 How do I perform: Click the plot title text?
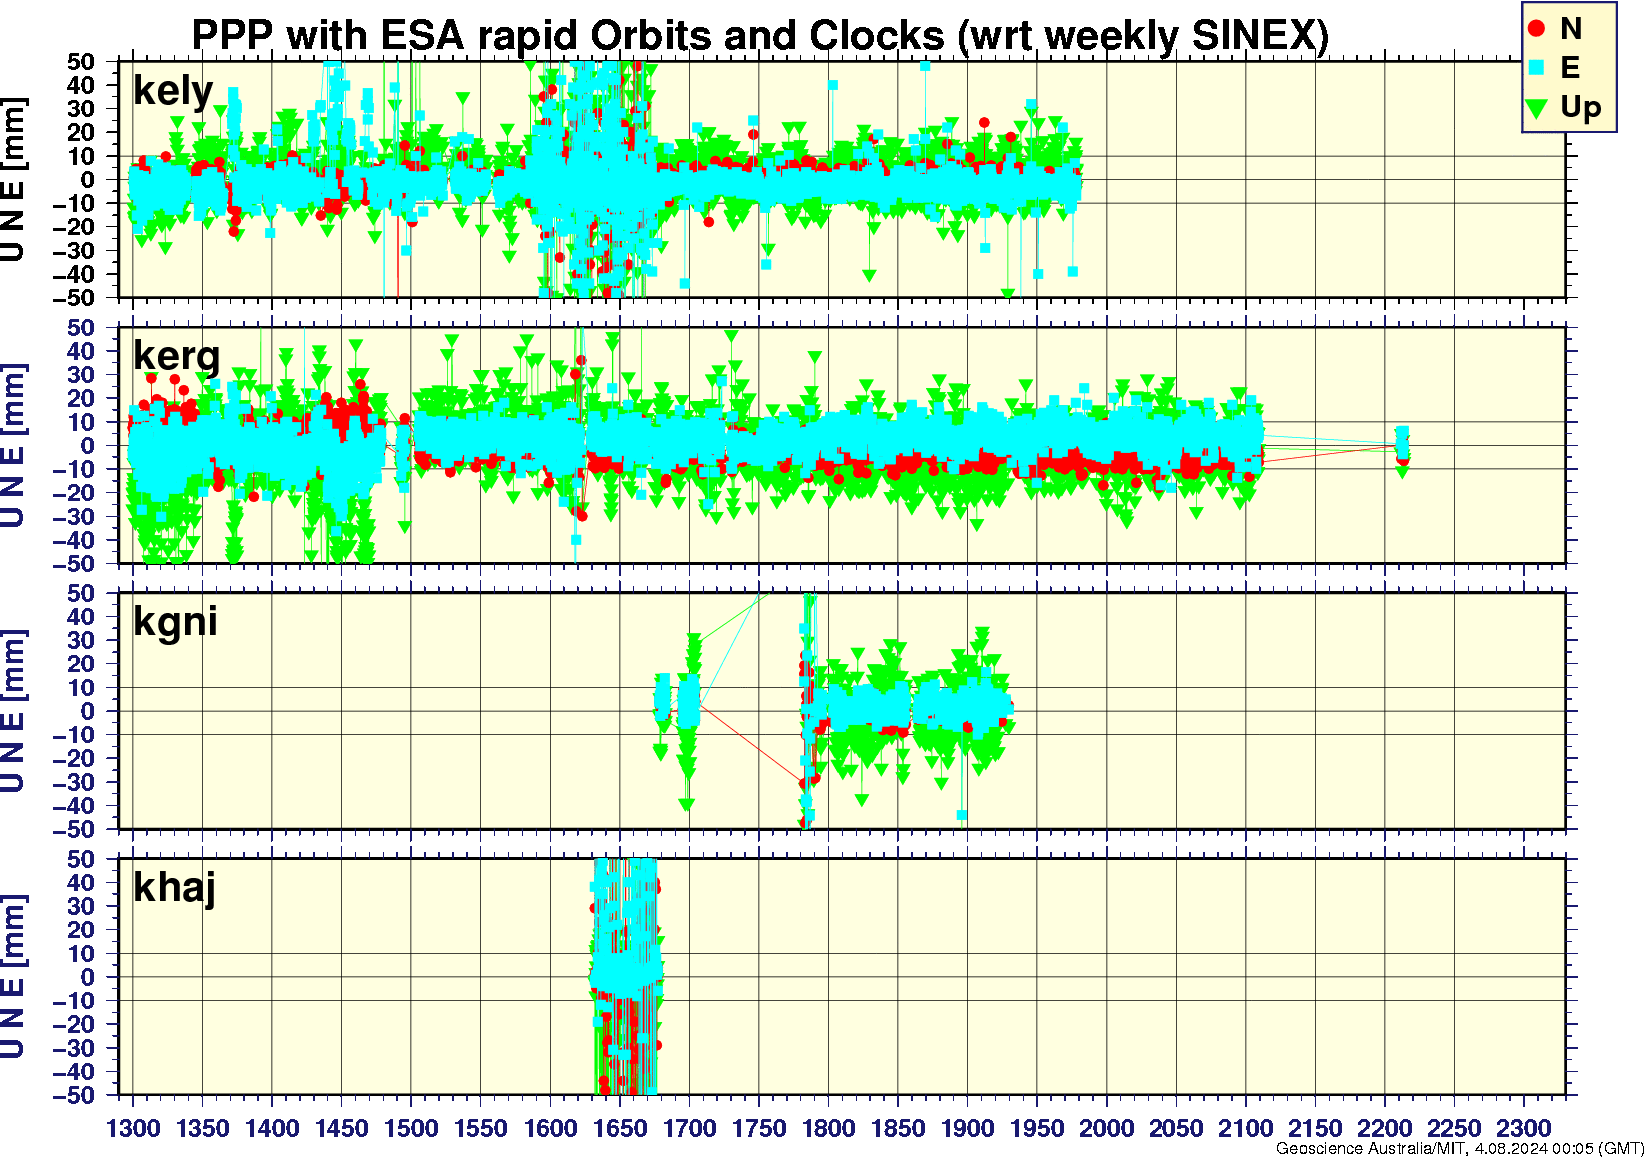point(760,35)
